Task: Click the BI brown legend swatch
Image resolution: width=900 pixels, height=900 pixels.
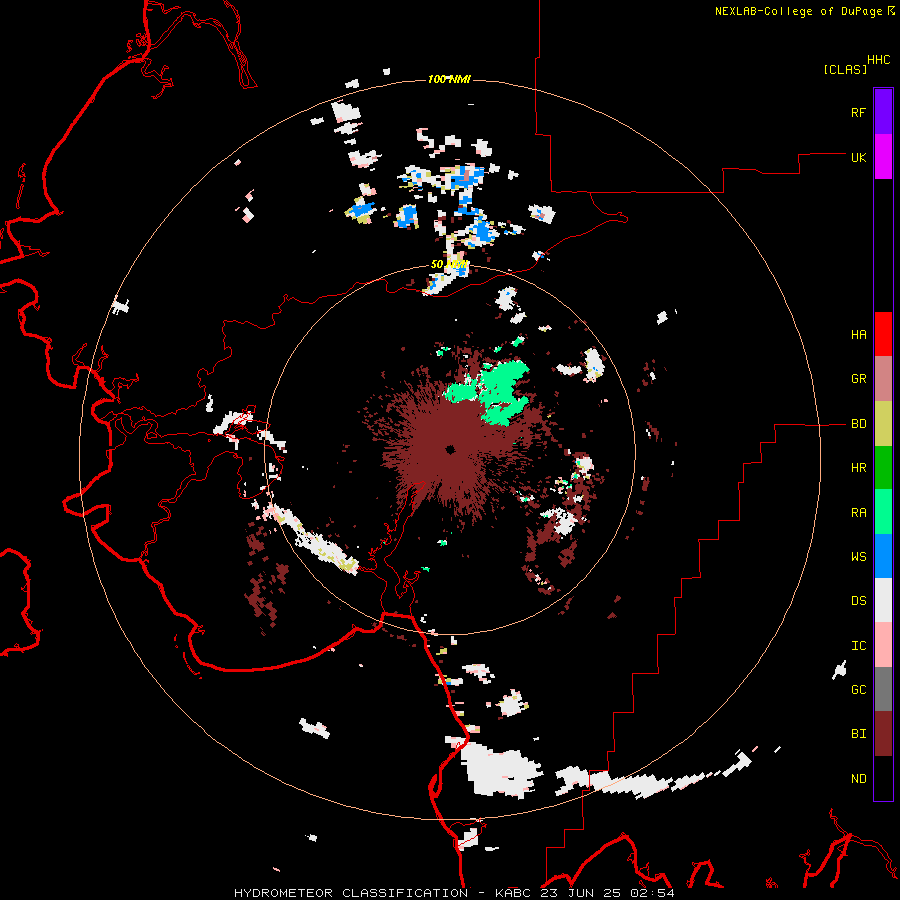Action: click(883, 734)
